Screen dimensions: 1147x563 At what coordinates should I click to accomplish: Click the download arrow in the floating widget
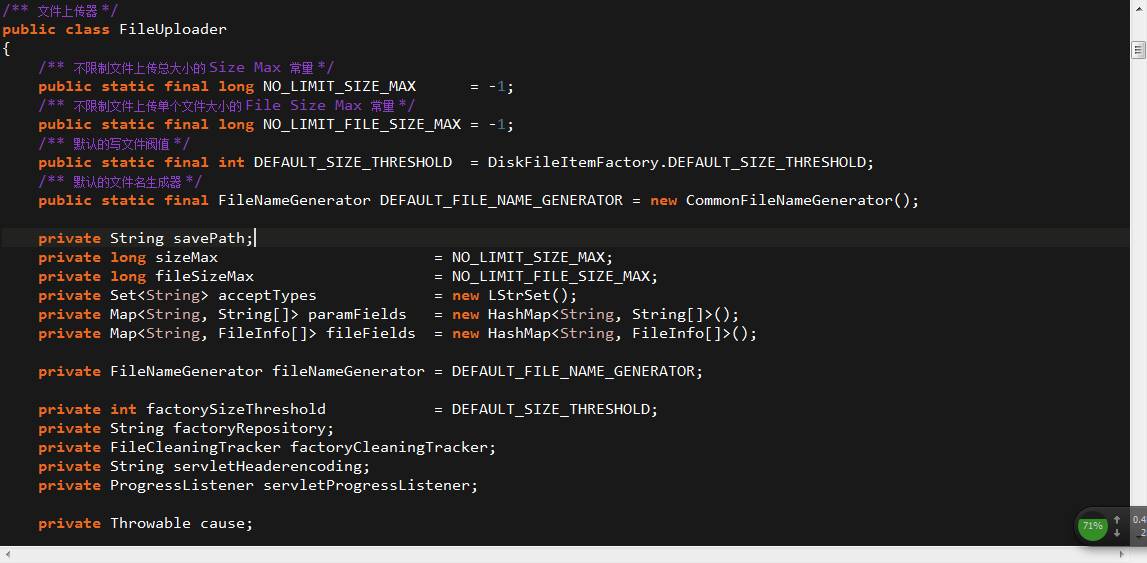coord(1116,533)
